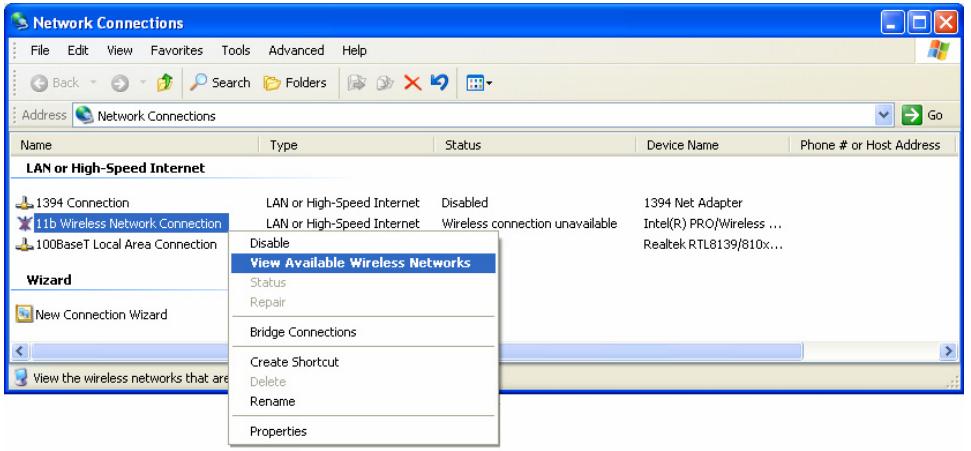Viewport: 971px width, 451px height.
Task: Click the horizontal scrollbar left arrow
Action: [20, 351]
